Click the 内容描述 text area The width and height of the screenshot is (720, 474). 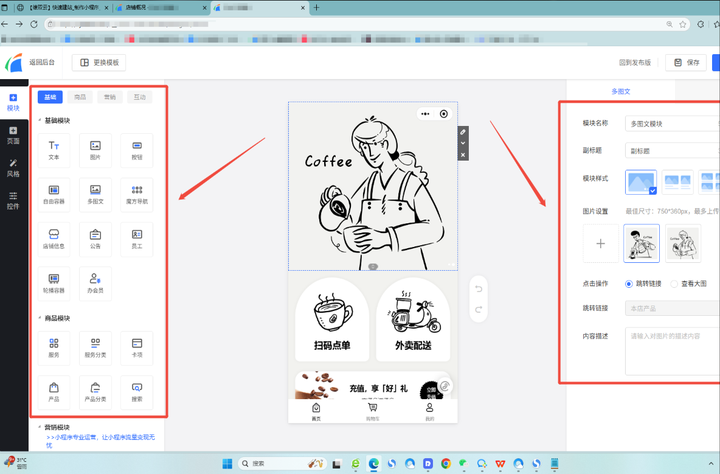672,351
